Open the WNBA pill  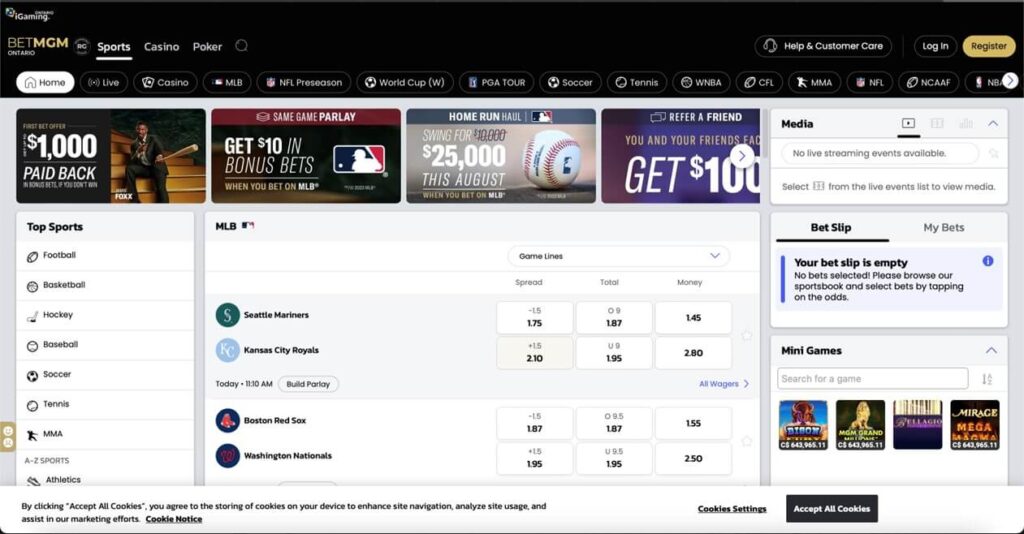tap(701, 82)
